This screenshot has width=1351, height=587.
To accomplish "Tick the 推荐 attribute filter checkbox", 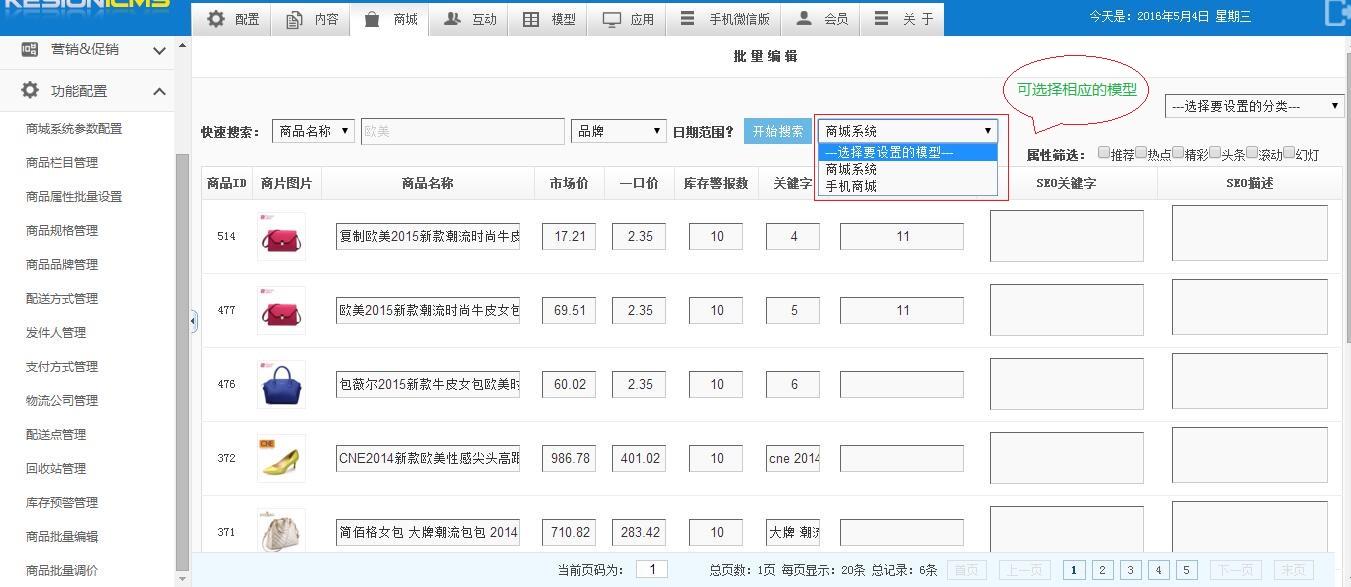I will click(1103, 153).
